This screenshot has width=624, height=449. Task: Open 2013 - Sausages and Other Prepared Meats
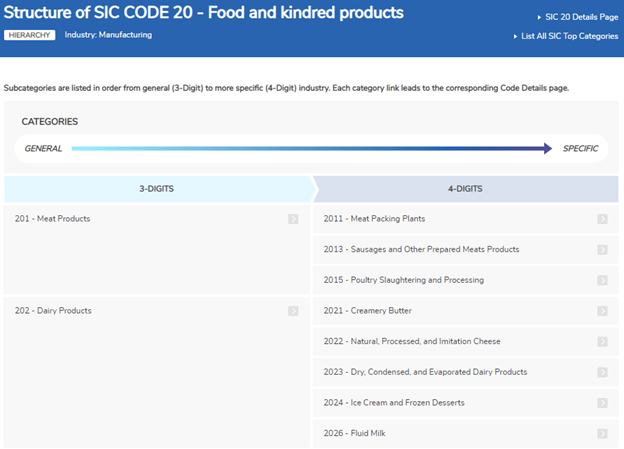(421, 249)
